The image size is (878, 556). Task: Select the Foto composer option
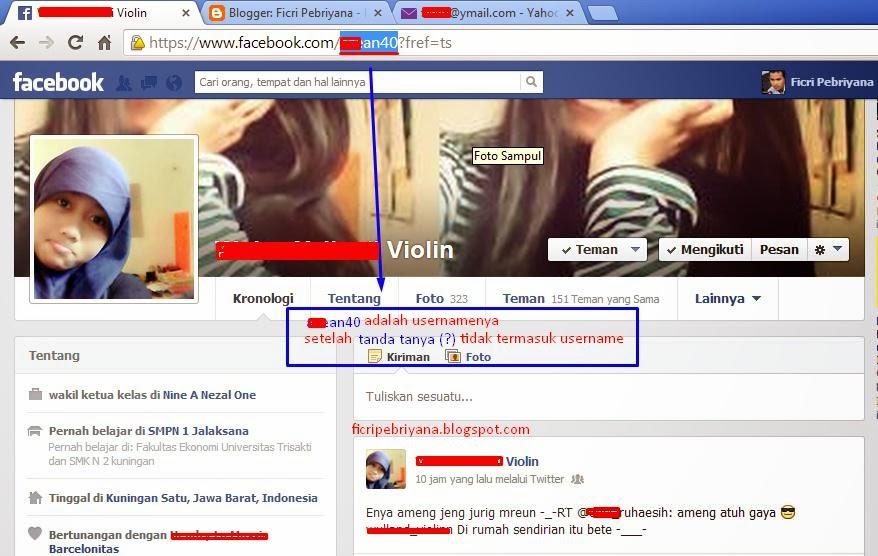coord(468,357)
